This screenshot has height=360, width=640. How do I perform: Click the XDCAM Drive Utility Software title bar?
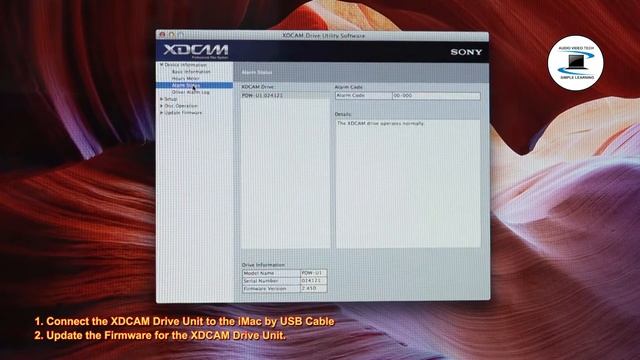tap(323, 36)
